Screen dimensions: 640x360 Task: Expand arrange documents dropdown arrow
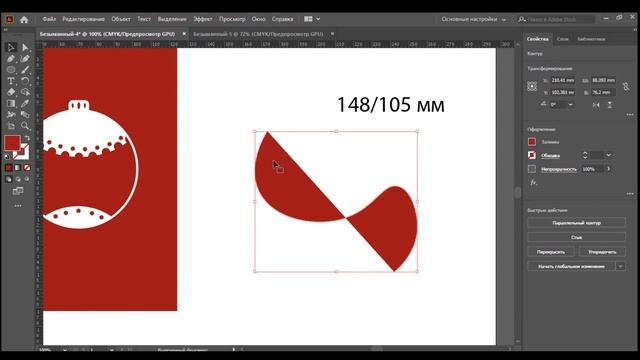click(318, 19)
